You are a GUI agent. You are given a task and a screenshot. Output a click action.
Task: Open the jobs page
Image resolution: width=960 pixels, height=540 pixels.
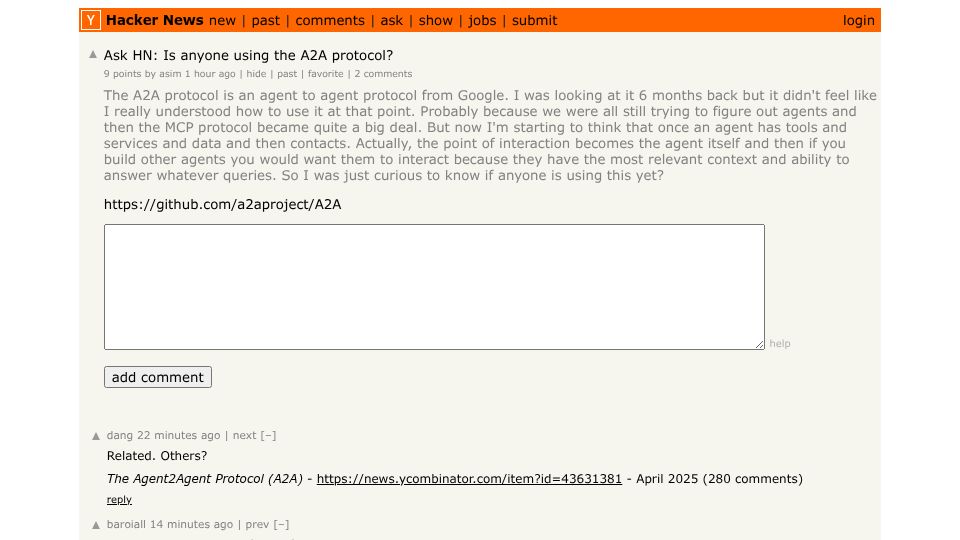tap(482, 21)
